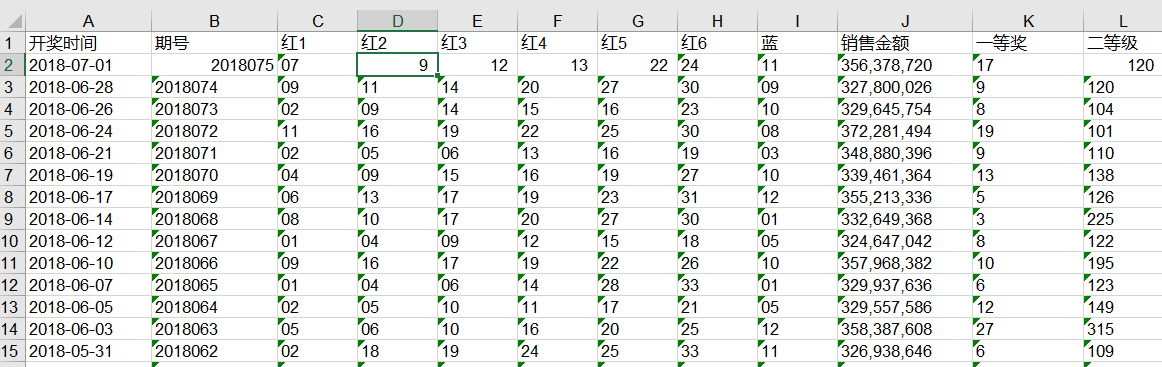Select column L header
The image size is (1162, 367).
tap(1123, 22)
